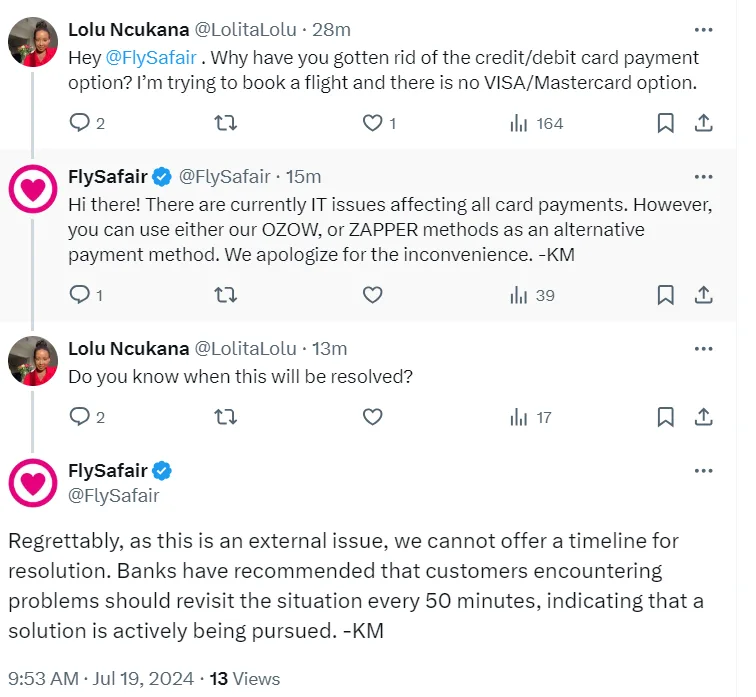The height and width of the screenshot is (697, 756).
Task: Open FlySafair's profile name on last tweet
Action: (108, 470)
